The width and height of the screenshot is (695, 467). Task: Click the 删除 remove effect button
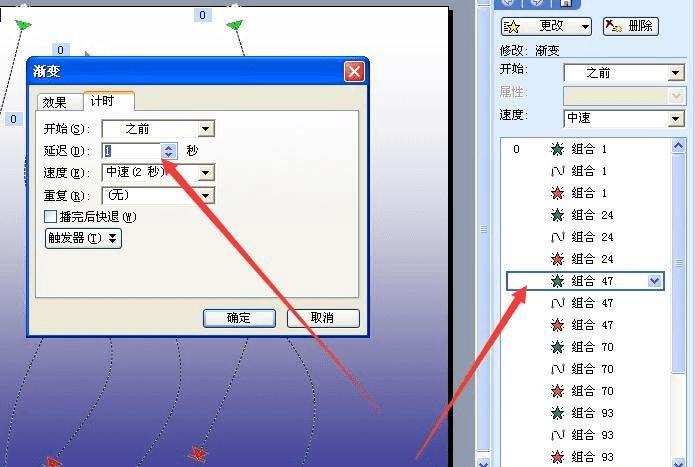[x=630, y=26]
